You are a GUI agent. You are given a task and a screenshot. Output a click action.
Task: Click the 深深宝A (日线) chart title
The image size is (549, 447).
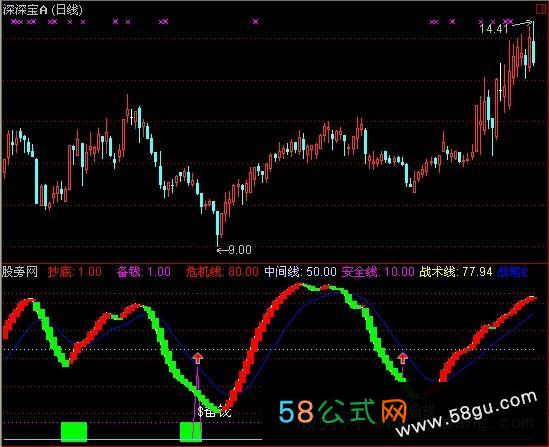[x=42, y=10]
